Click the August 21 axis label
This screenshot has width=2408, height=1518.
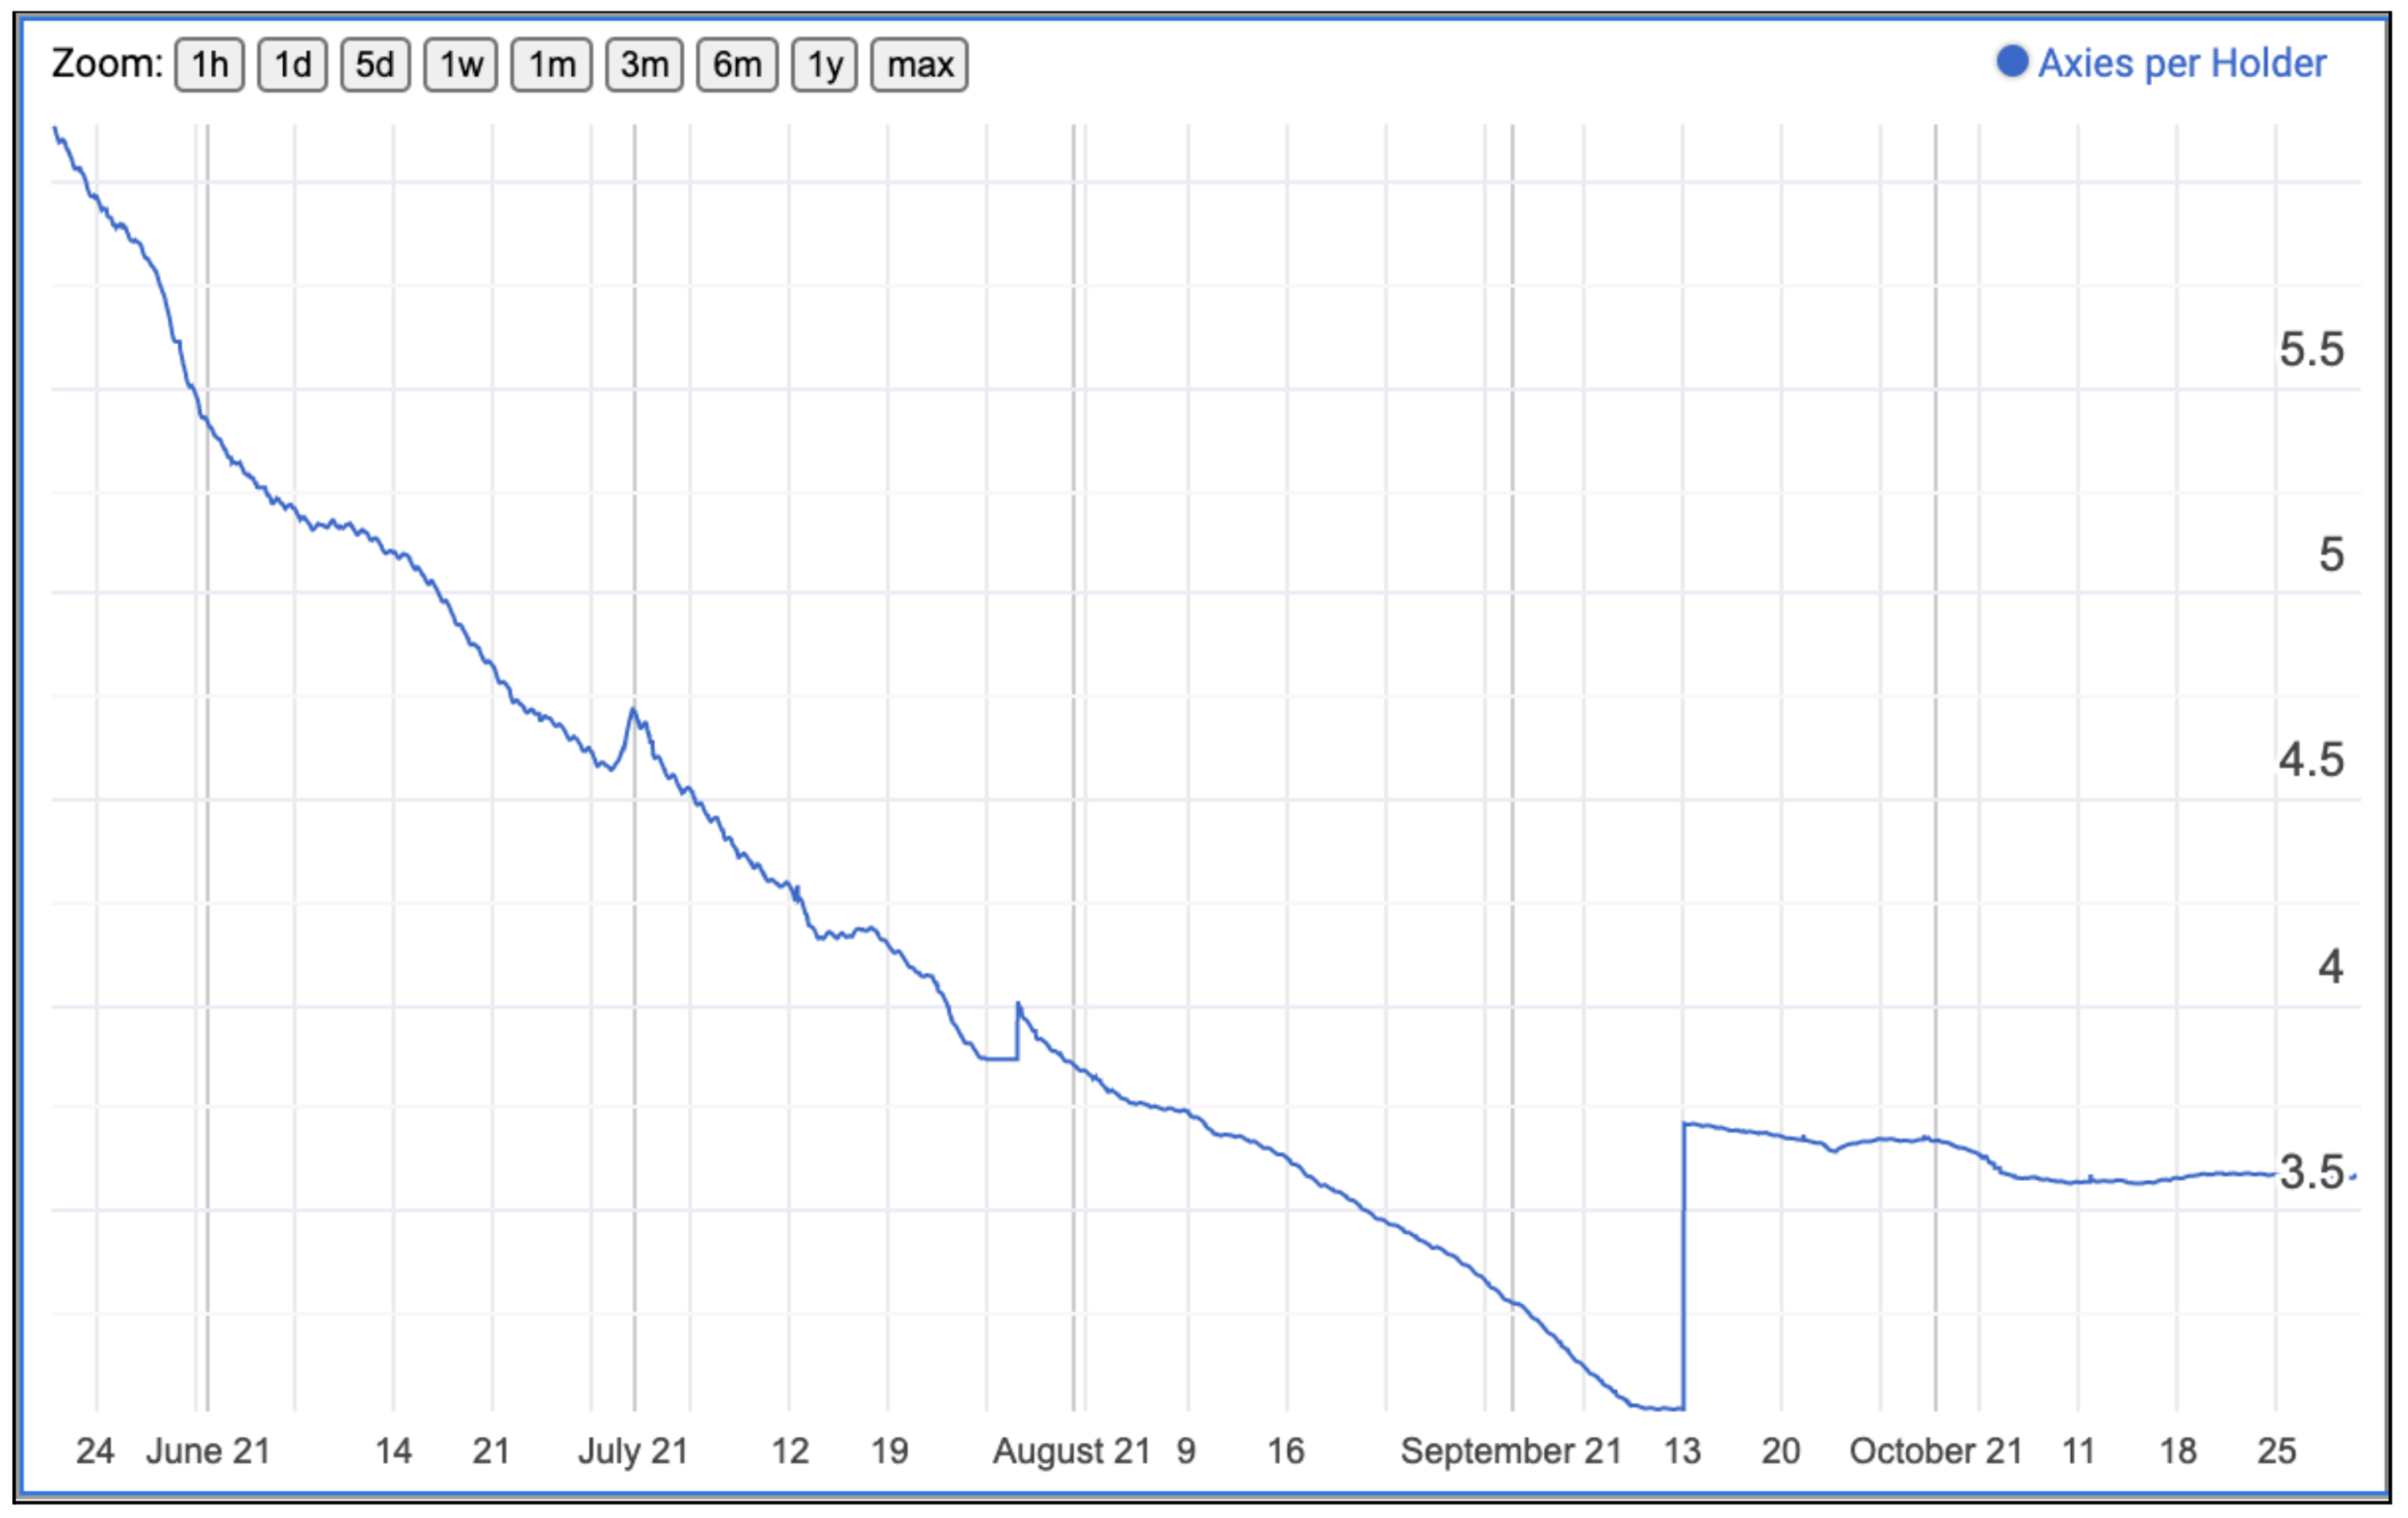(x=1071, y=1451)
